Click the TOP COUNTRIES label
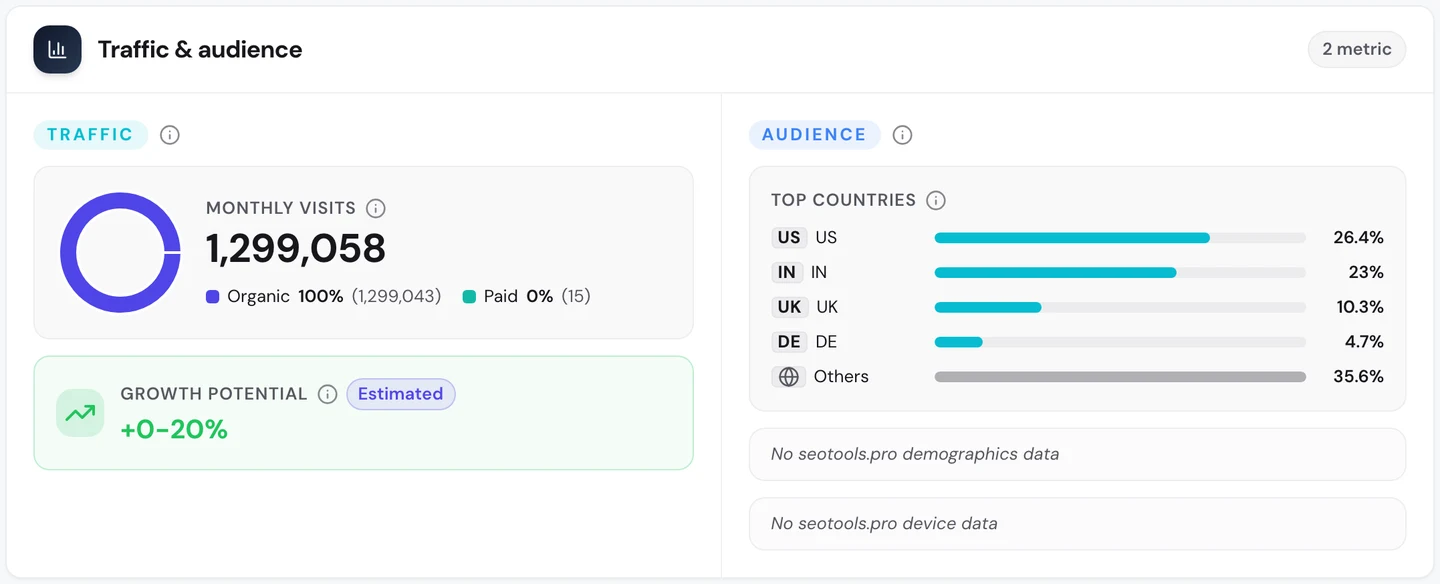The width and height of the screenshot is (1440, 584). [843, 200]
